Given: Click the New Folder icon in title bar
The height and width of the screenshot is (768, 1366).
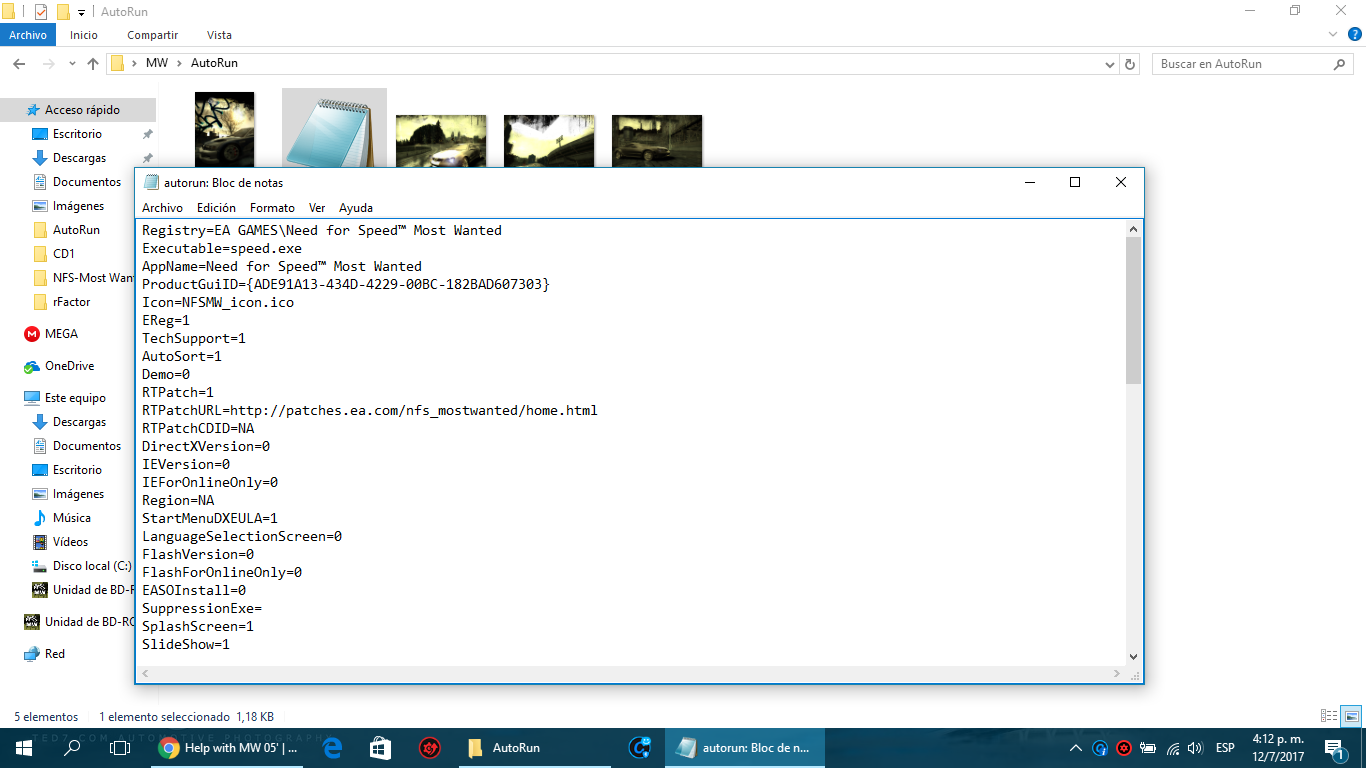Looking at the screenshot, I should coord(63,12).
